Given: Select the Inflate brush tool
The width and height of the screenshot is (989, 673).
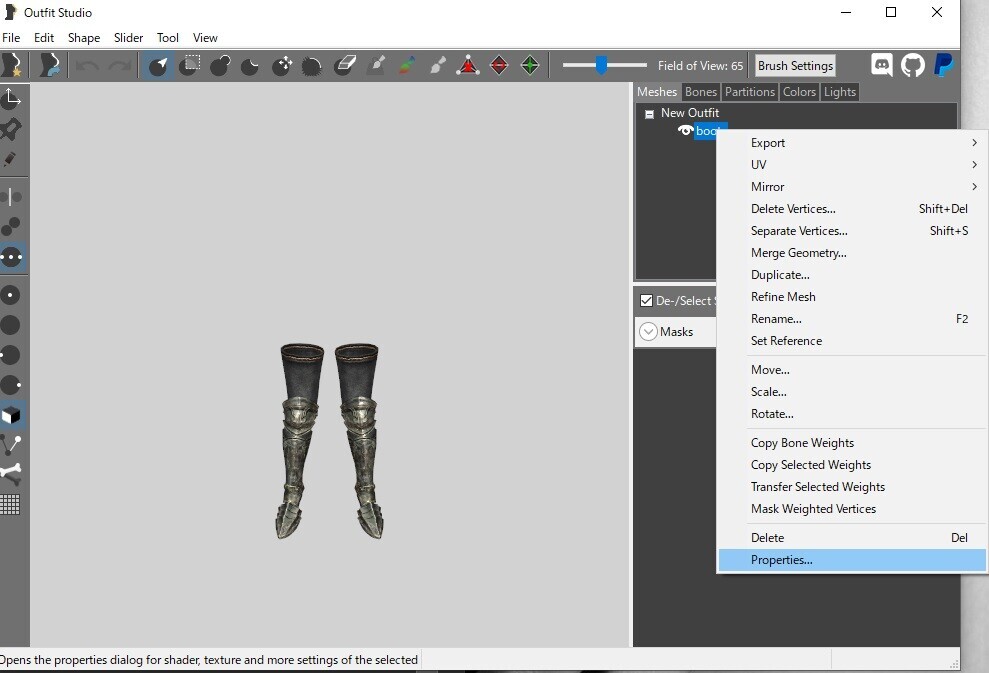Looking at the screenshot, I should [x=219, y=65].
